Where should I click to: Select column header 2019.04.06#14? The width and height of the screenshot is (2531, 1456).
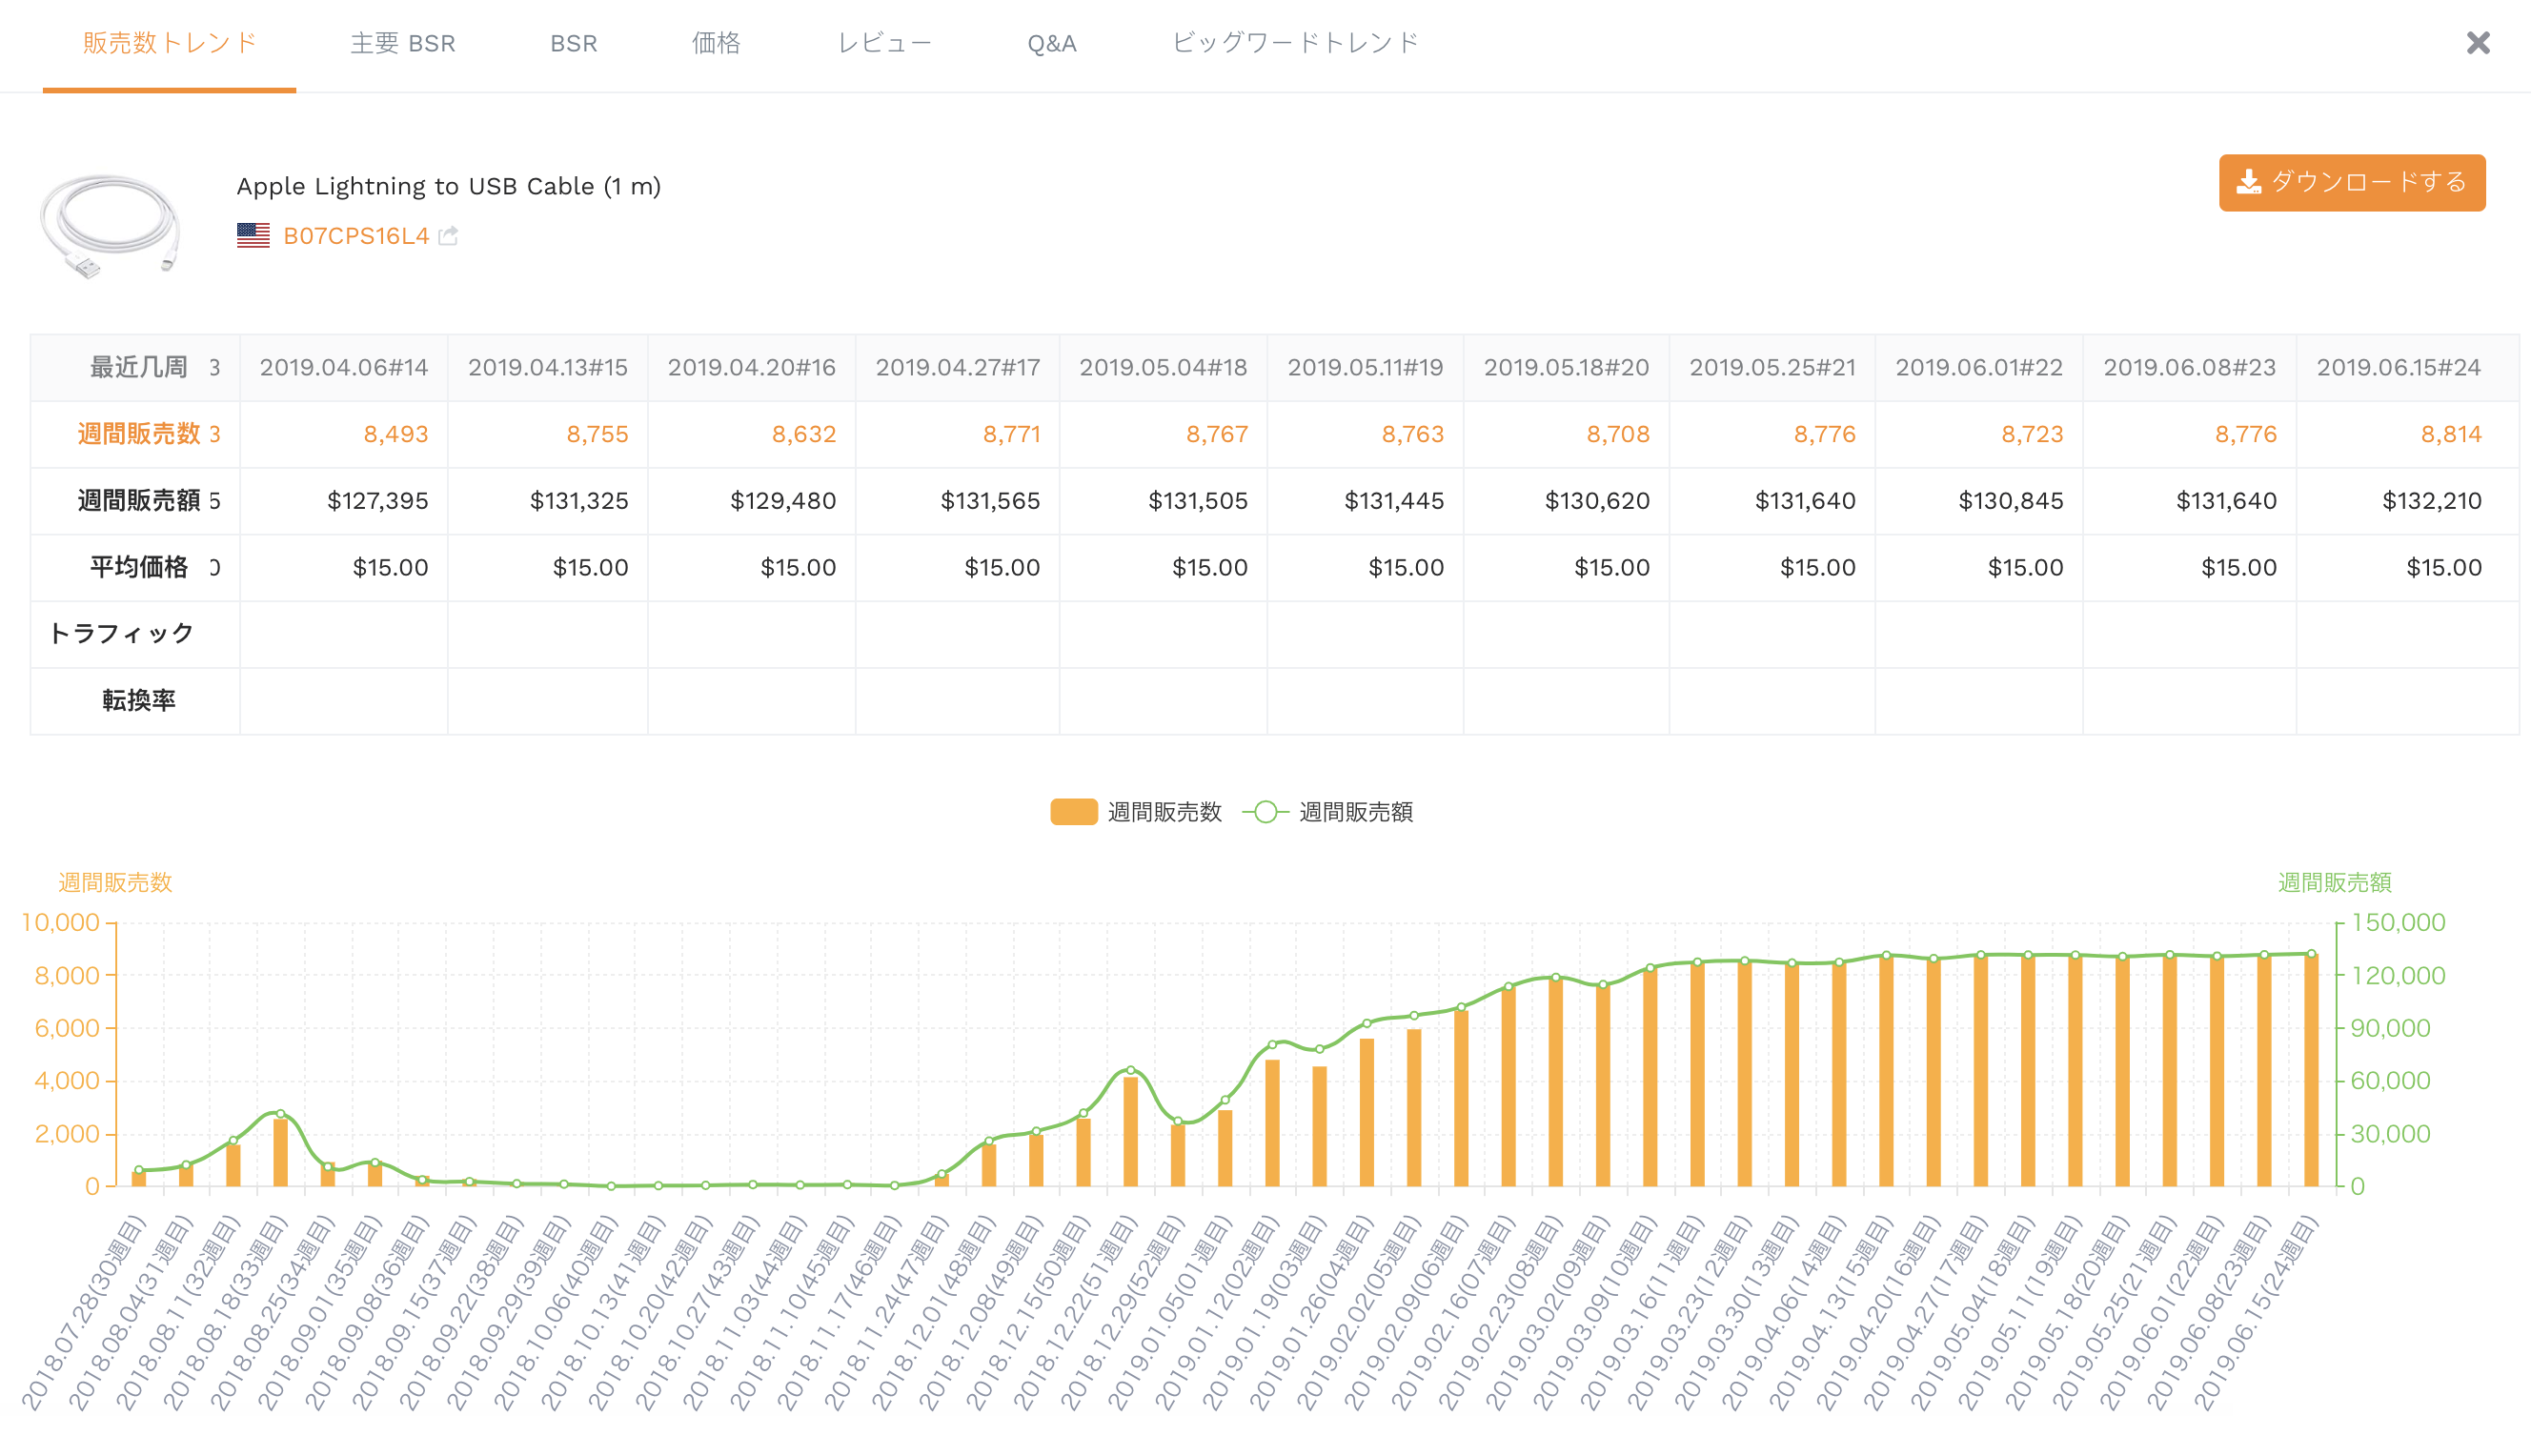point(344,368)
